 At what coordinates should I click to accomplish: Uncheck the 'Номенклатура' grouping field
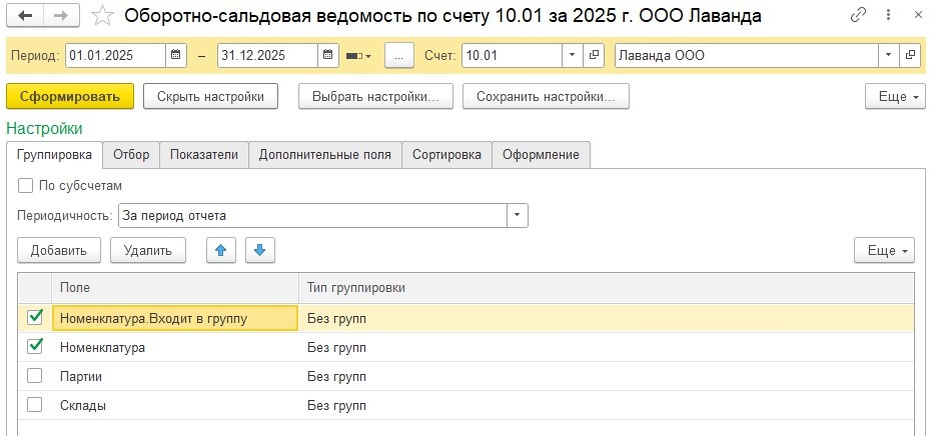(35, 347)
